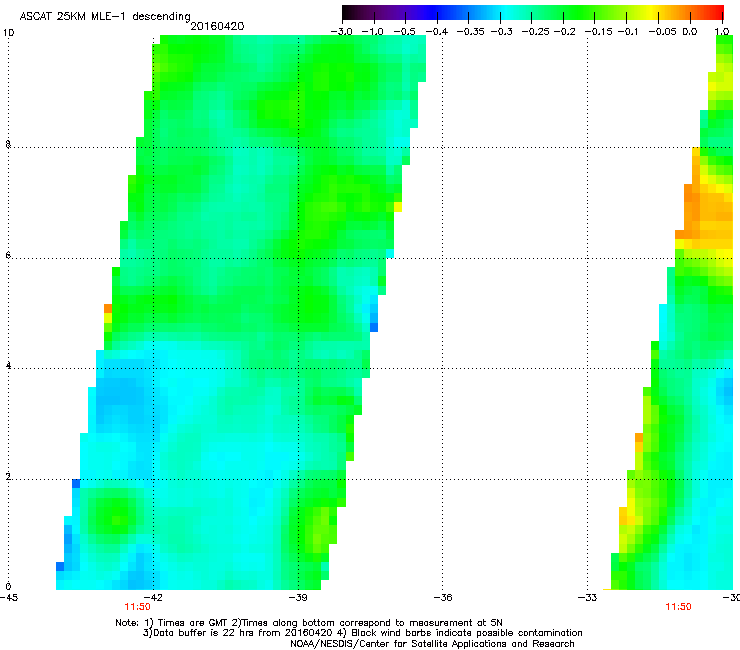Click the yellow cell on the left swath's eastern edge
Viewport: 740px width, 650px height.
click(398, 207)
